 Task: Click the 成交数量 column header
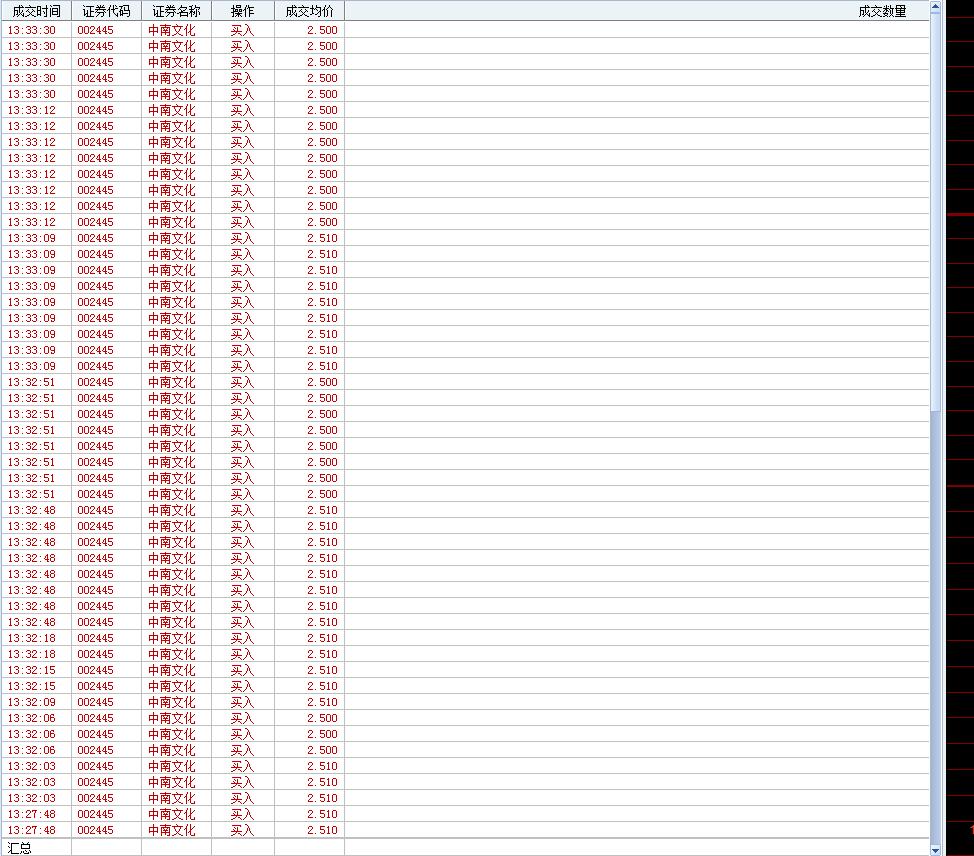click(x=637, y=11)
